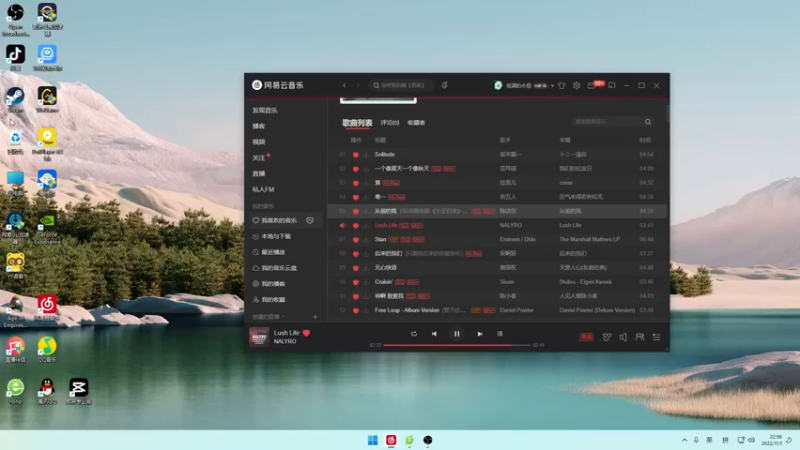Open the messages mailbox with 99+ badge
Image resolution: width=800 pixels, height=450 pixels.
tap(592, 85)
